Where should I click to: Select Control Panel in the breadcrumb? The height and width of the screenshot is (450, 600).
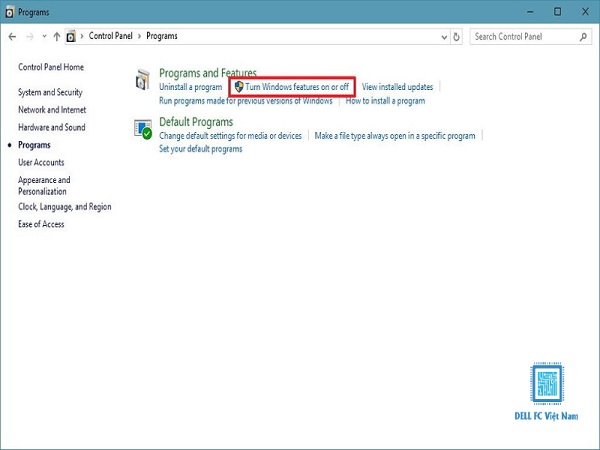coord(111,36)
